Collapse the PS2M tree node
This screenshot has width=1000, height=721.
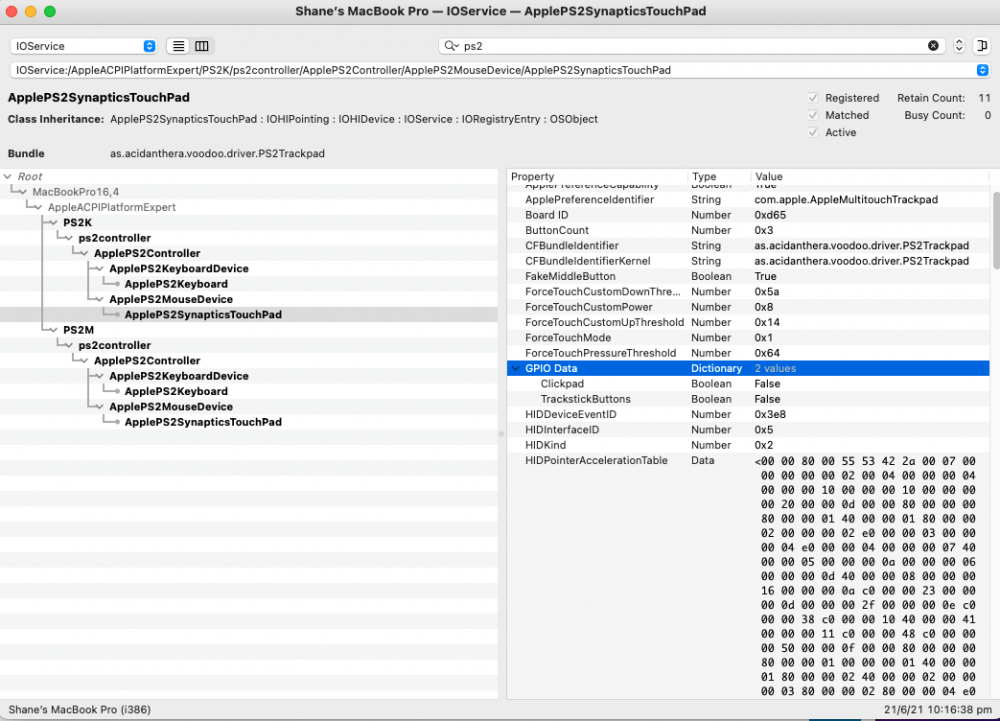(x=54, y=330)
